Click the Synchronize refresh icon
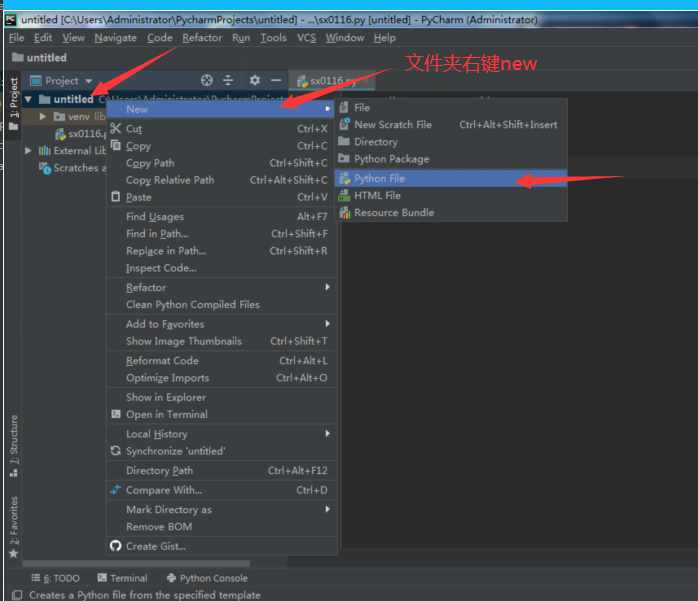The image size is (698, 601). click(x=116, y=451)
